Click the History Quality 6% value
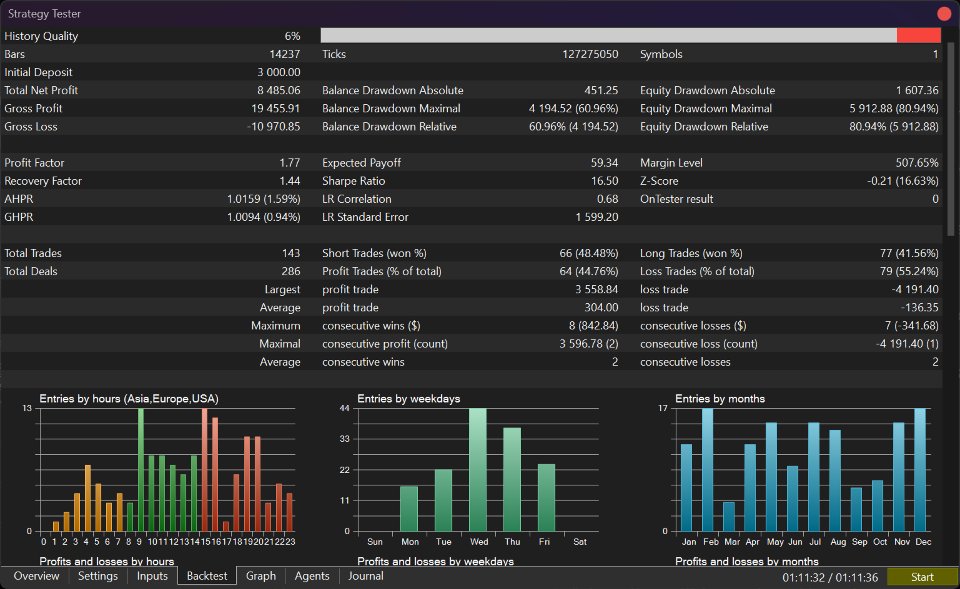 point(293,36)
